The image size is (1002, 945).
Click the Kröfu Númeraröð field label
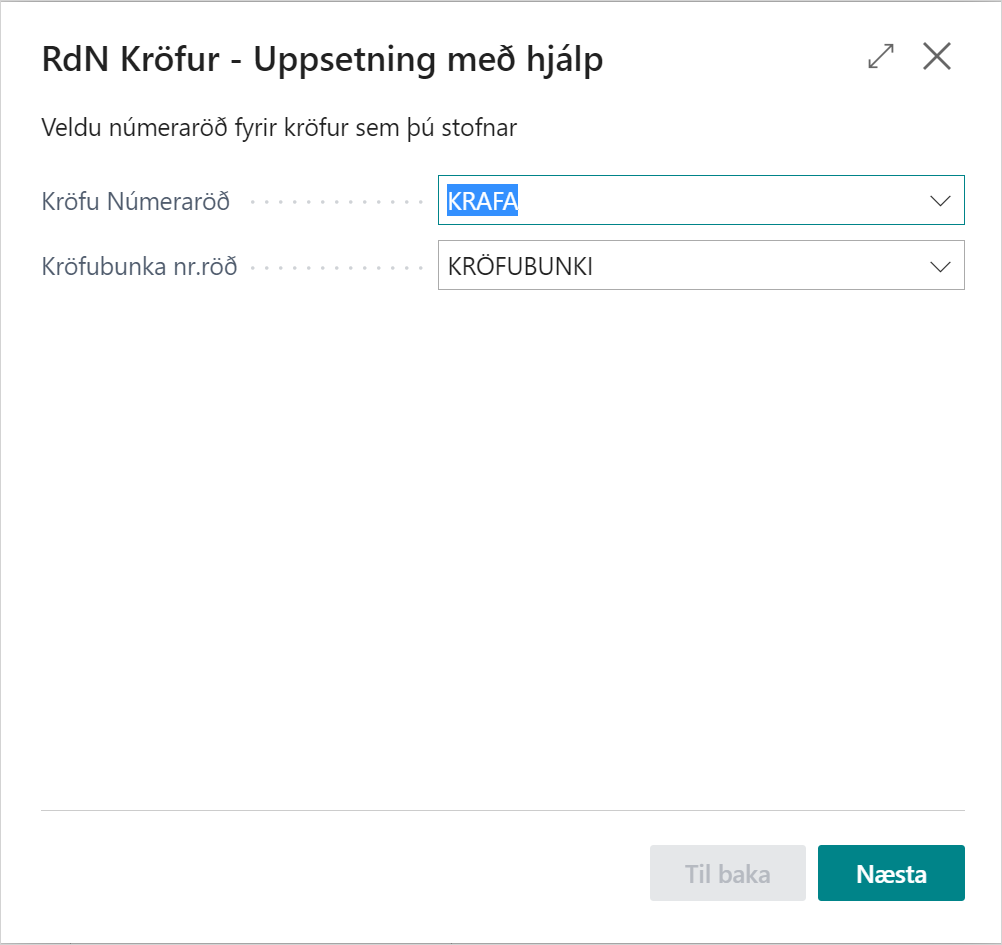pos(136,202)
